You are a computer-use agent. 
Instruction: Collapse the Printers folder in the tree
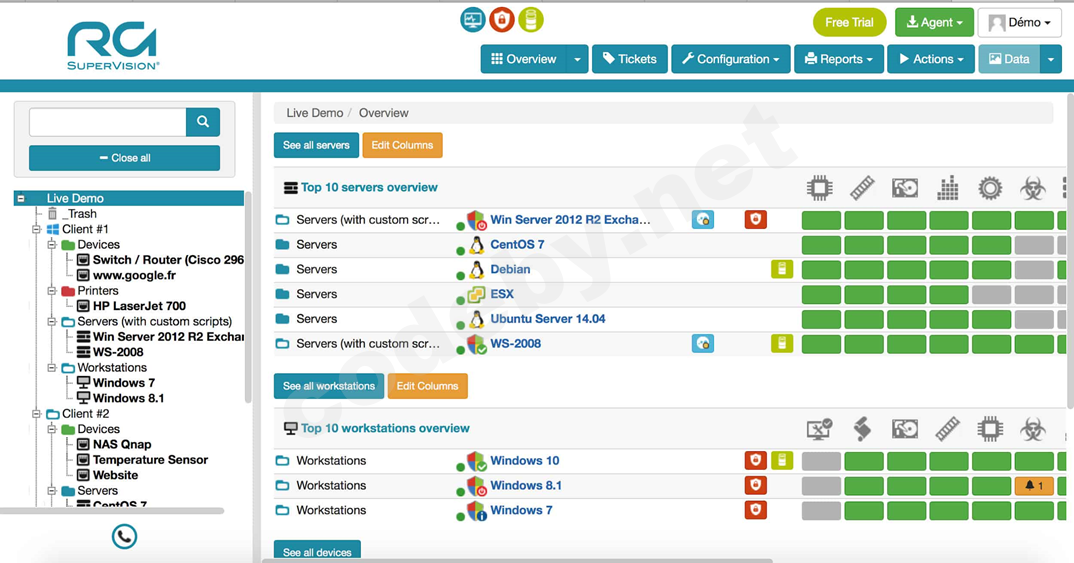click(52, 291)
